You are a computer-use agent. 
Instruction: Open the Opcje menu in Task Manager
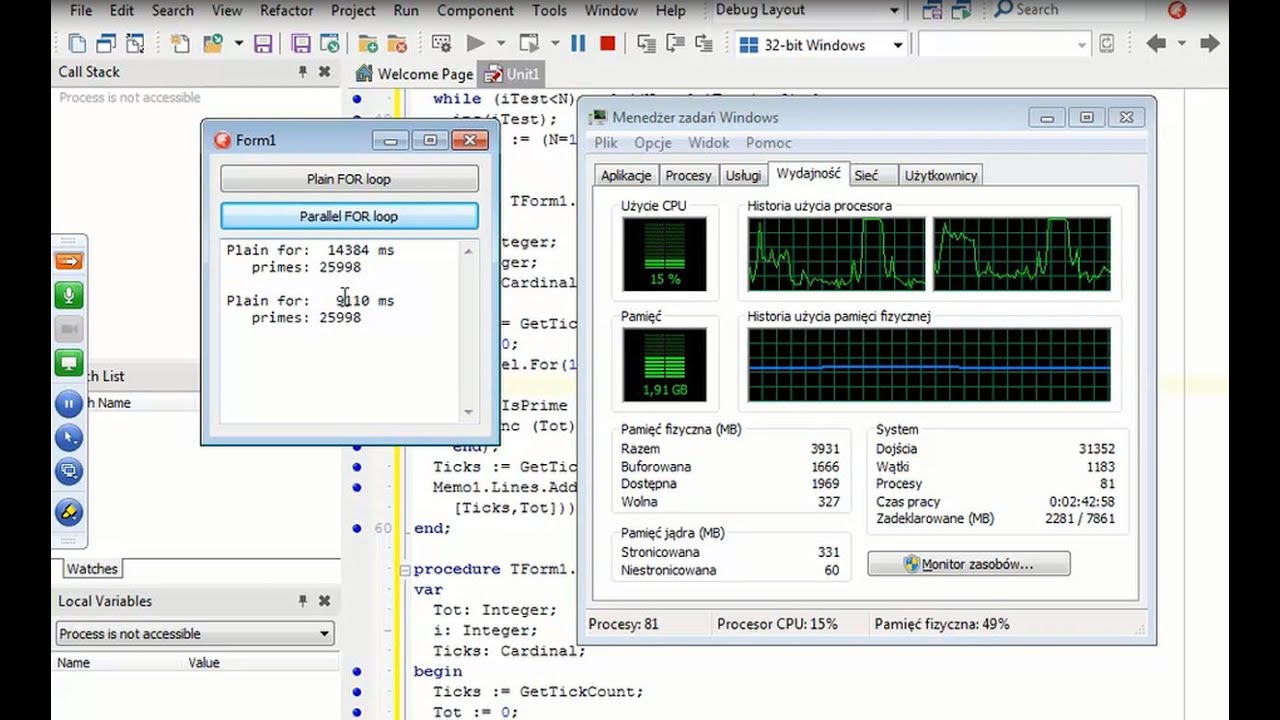[653, 143]
